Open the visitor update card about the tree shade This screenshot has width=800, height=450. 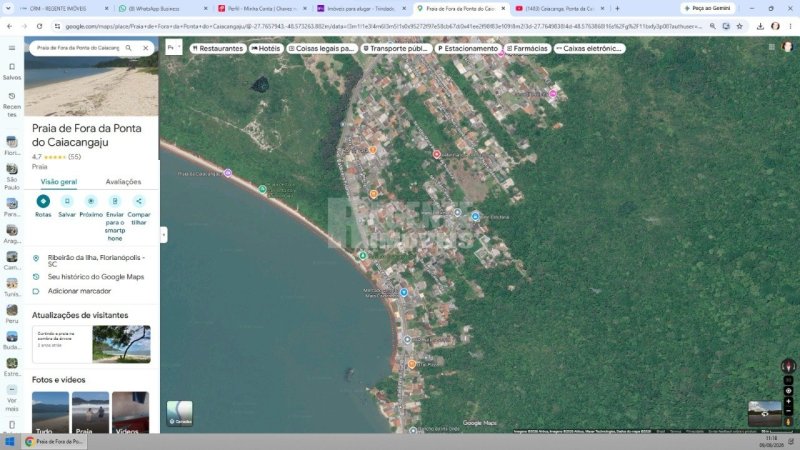click(91, 344)
